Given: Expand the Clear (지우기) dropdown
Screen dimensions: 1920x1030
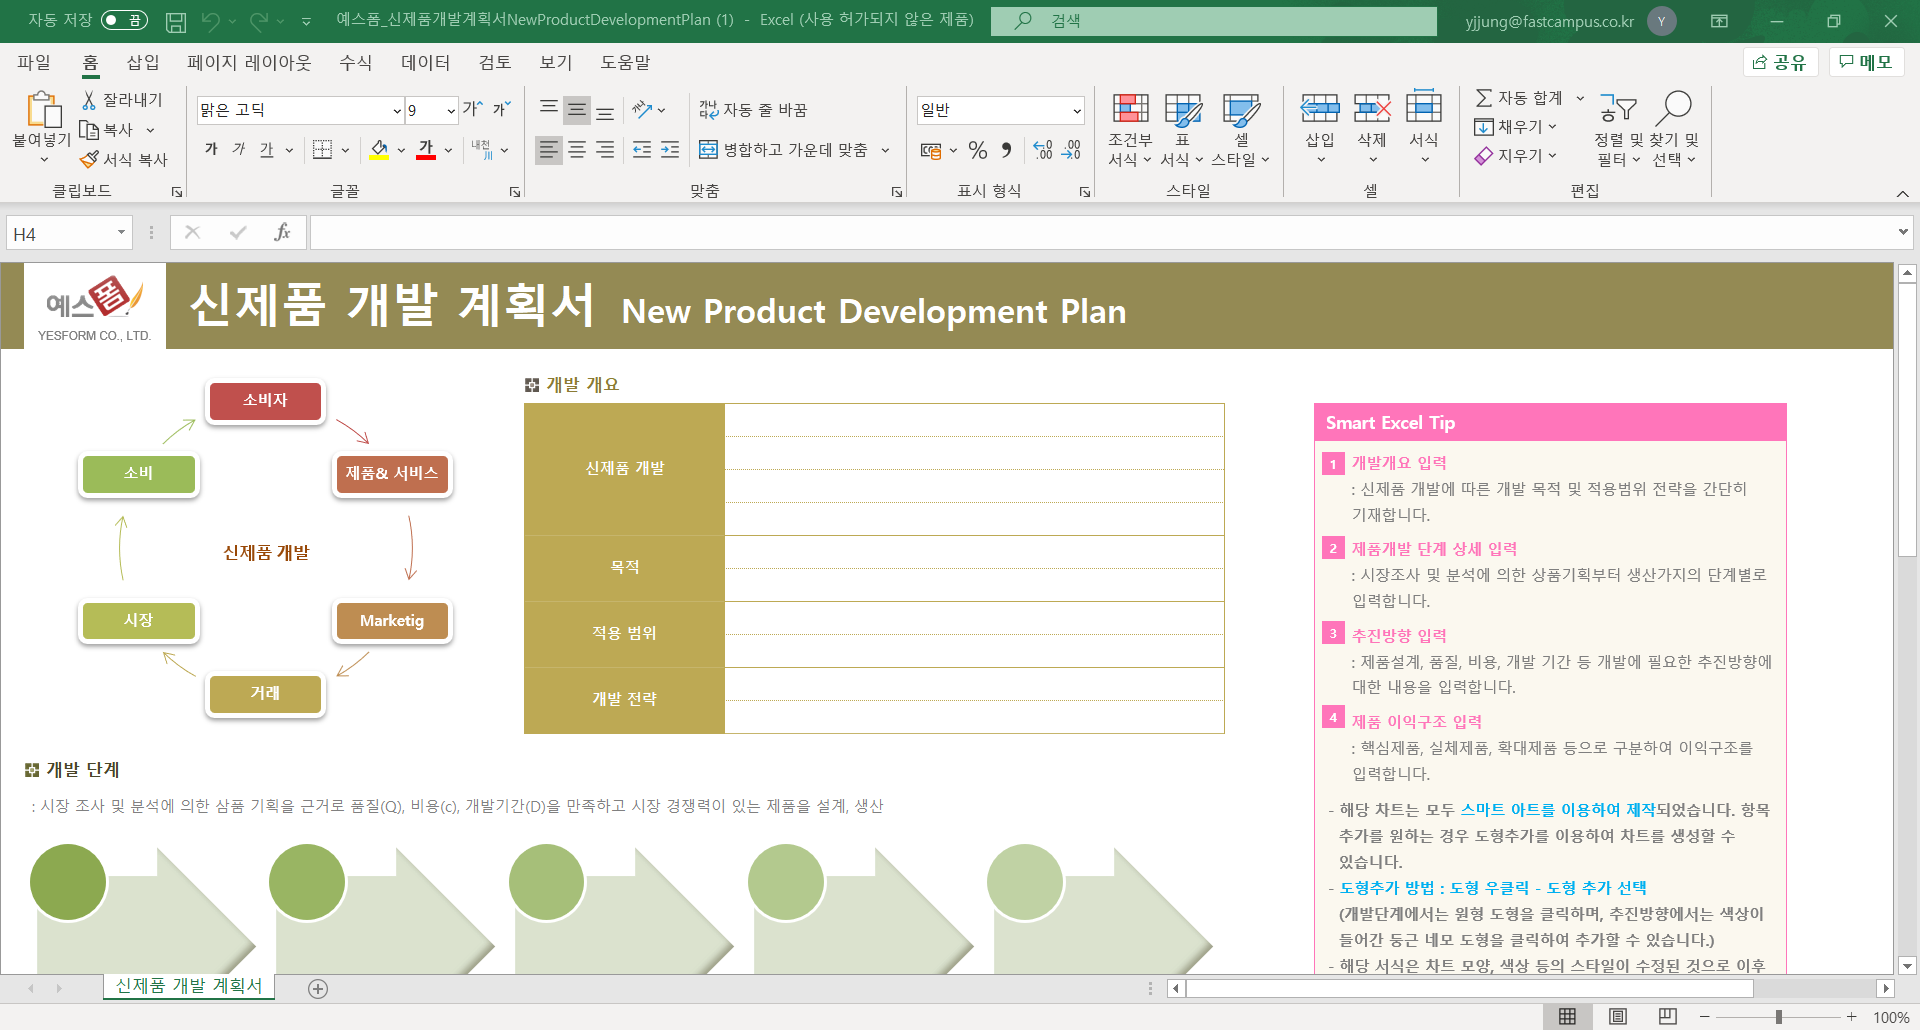Looking at the screenshot, I should tap(1552, 156).
